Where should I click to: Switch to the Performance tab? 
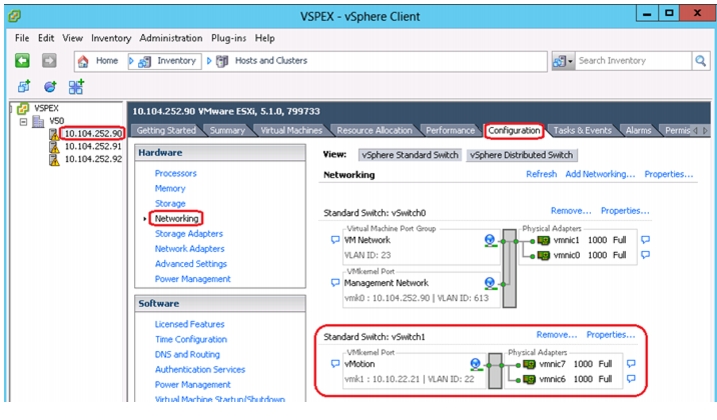pos(450,131)
